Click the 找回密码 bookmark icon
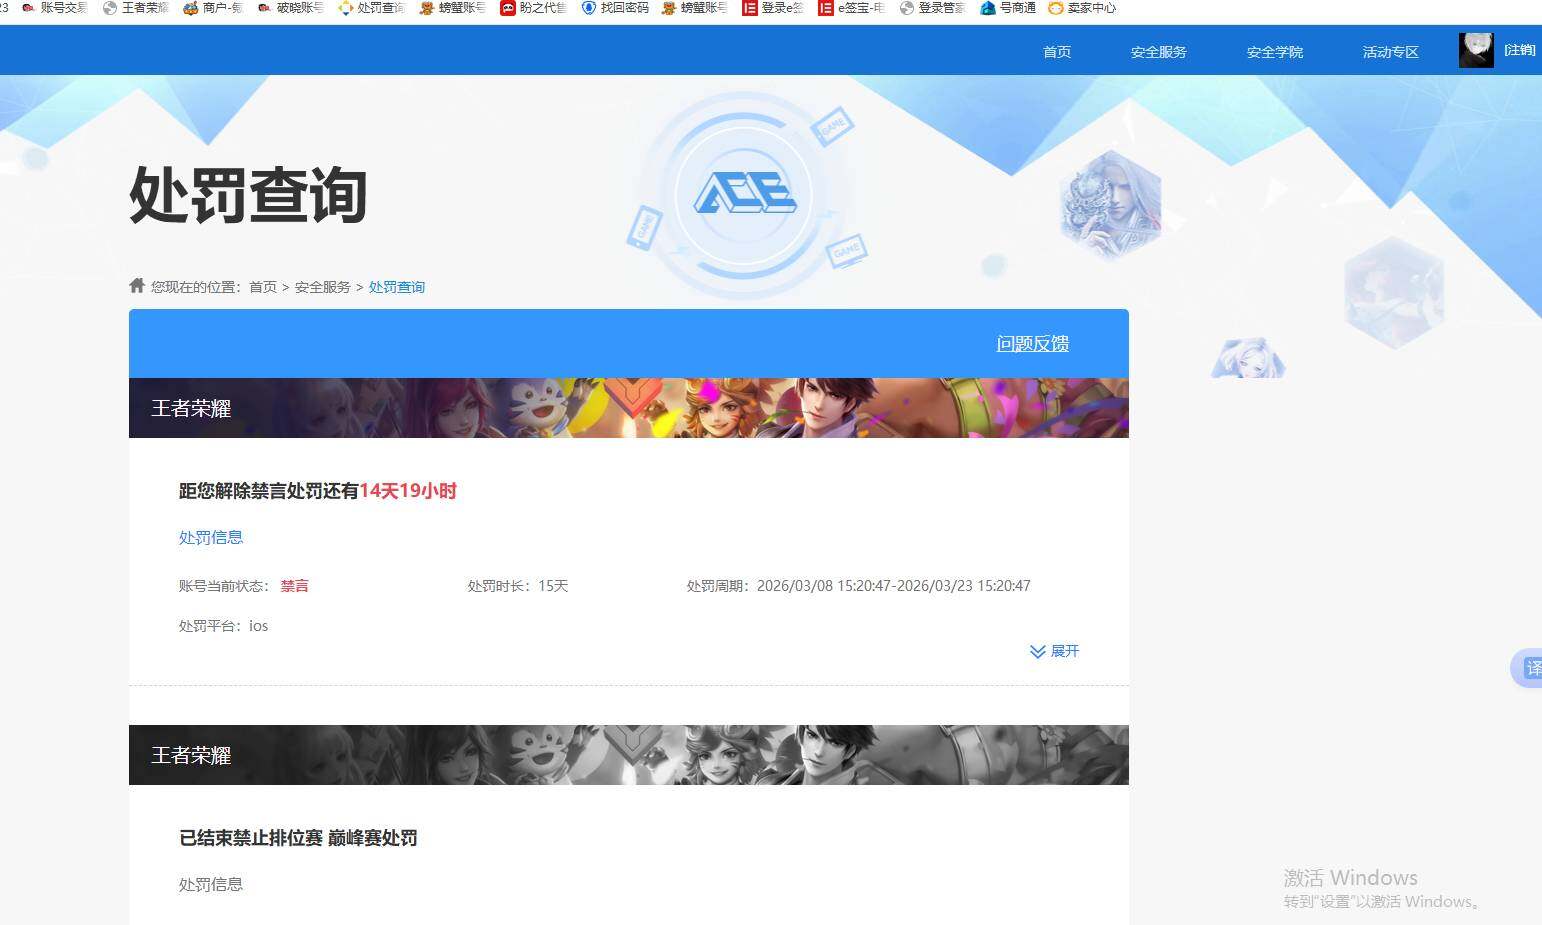The width and height of the screenshot is (1542, 925). [x=589, y=8]
